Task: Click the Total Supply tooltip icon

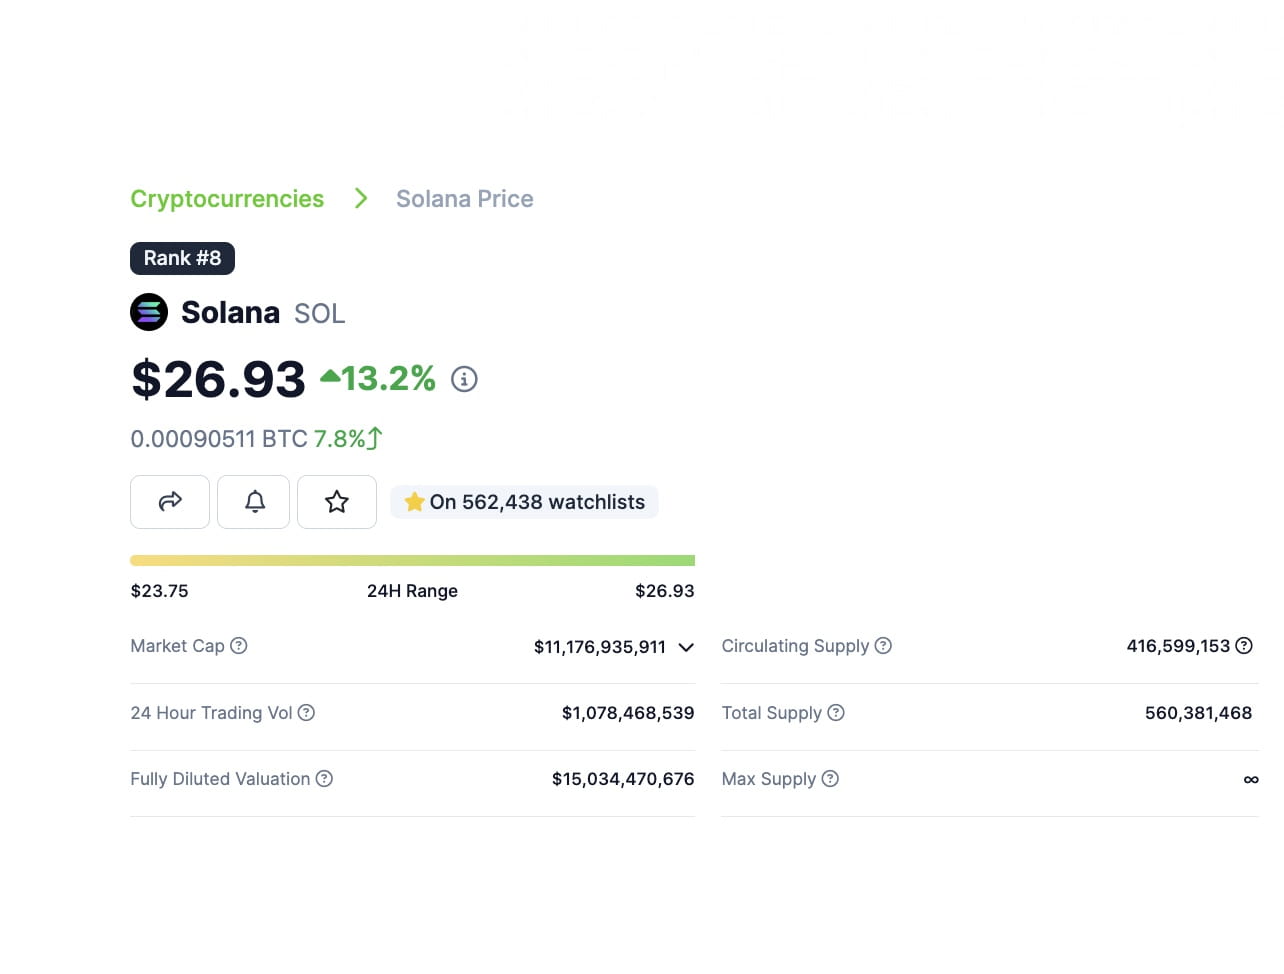Action: [835, 712]
